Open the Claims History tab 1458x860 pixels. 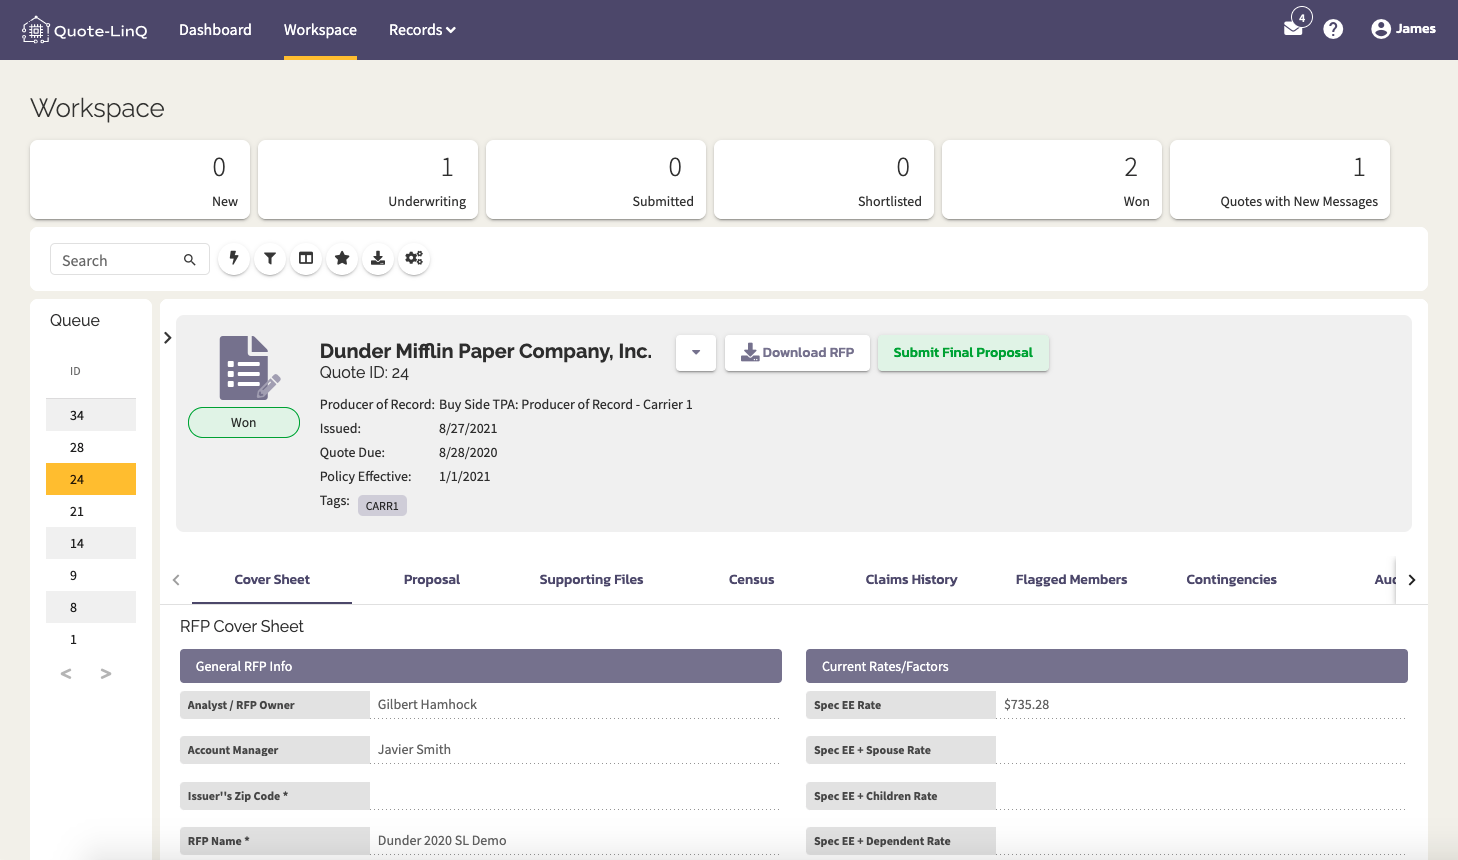point(911,580)
